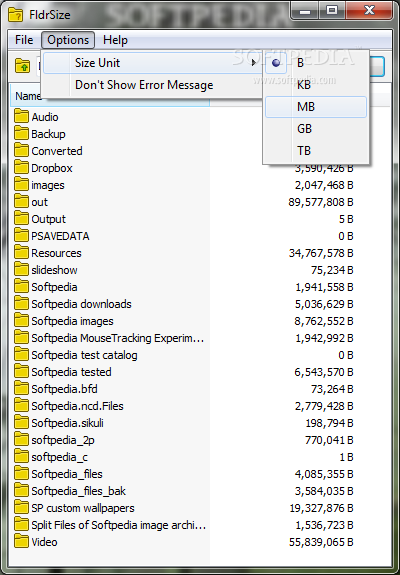Screen dimensions: 400x575
Task: Click the out folder icon
Action: tap(21, 202)
